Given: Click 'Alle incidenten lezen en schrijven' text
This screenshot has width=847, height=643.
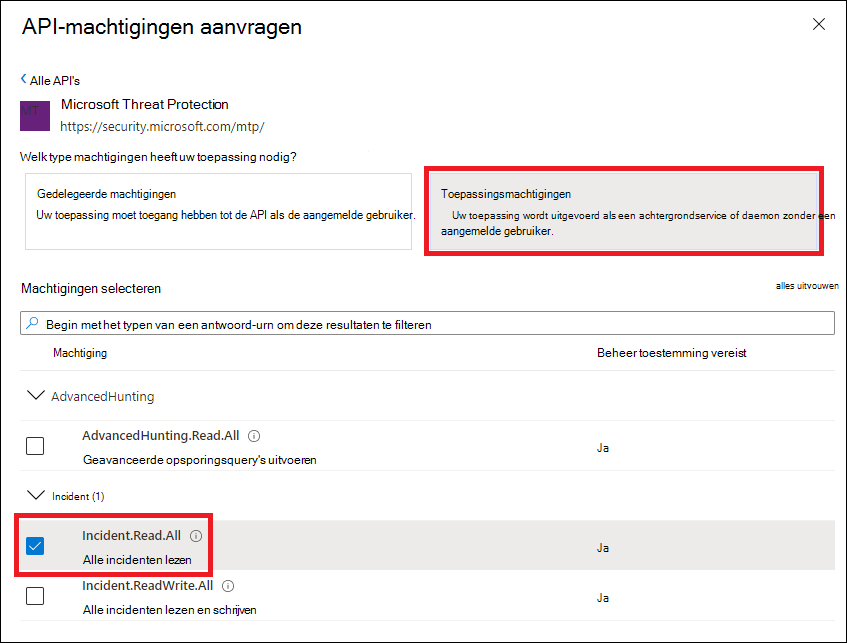Looking at the screenshot, I should (x=170, y=610).
